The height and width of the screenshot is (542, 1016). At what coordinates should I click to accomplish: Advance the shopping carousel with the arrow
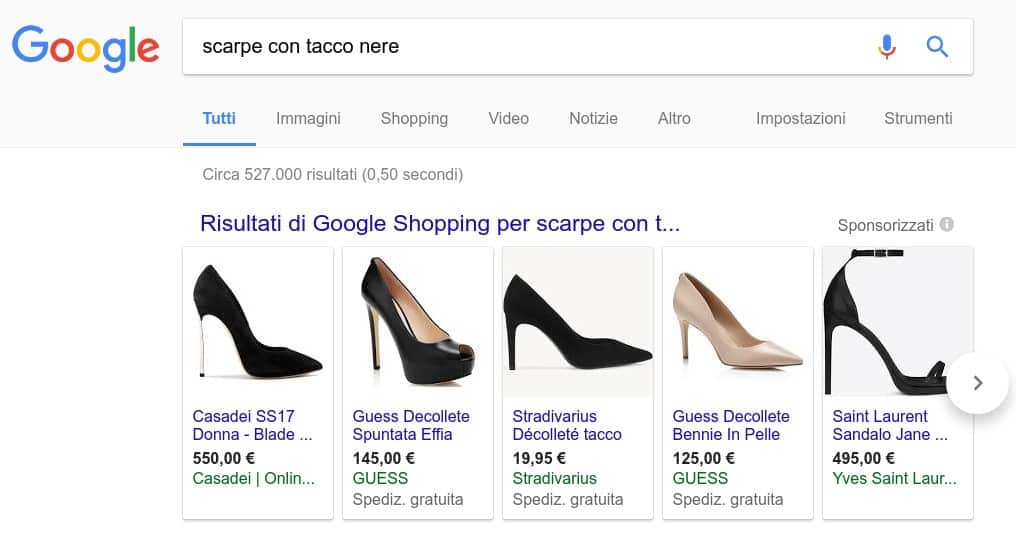pos(978,383)
